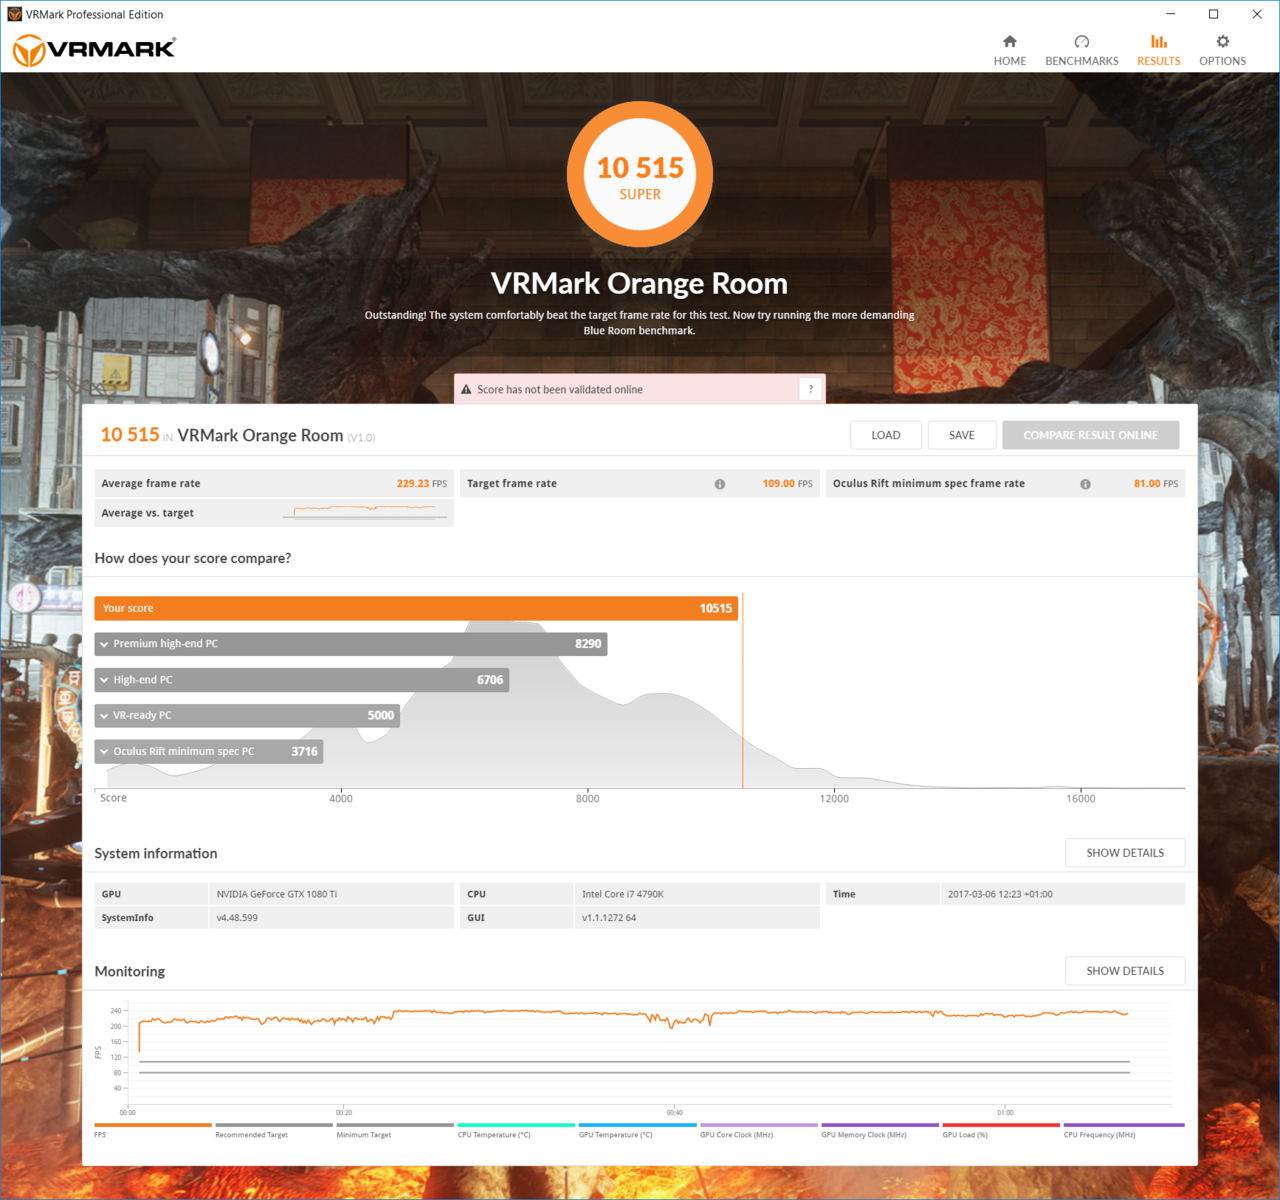Close the VRMark window

tap(1257, 14)
